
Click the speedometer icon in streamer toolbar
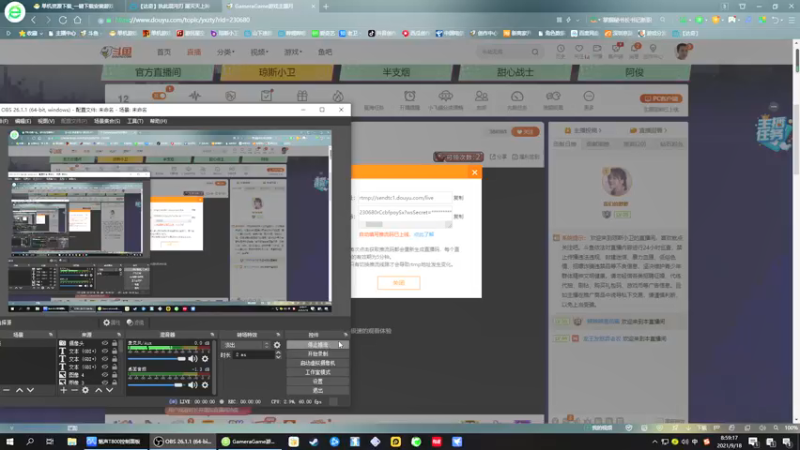517,96
